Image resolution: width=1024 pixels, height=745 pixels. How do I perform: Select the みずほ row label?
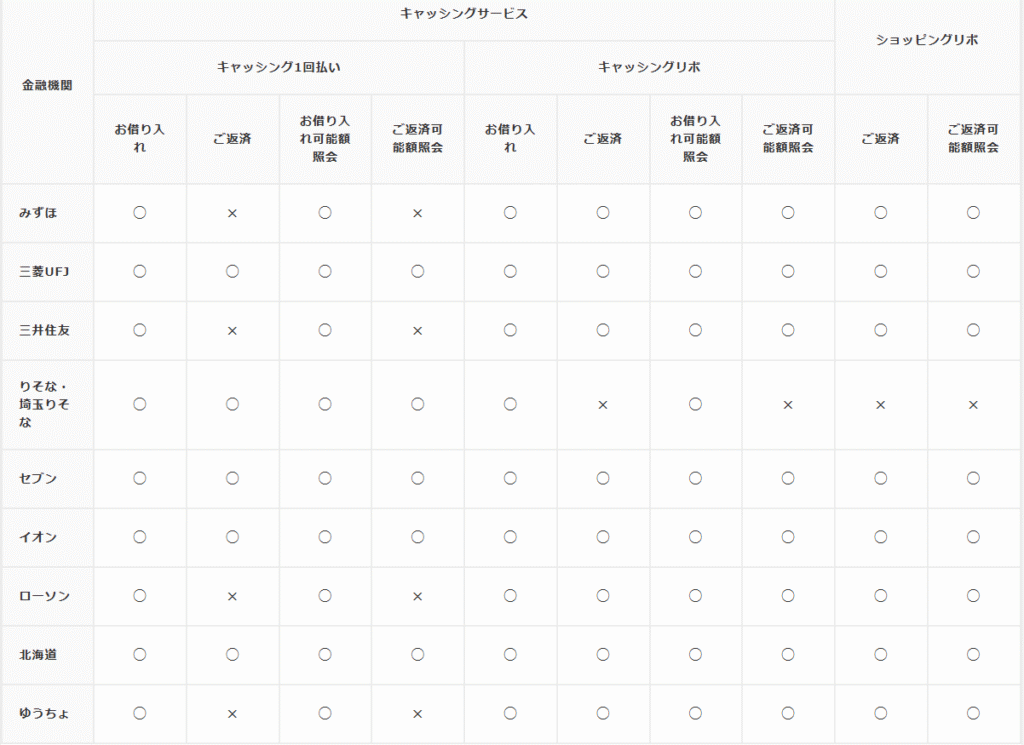coord(38,213)
